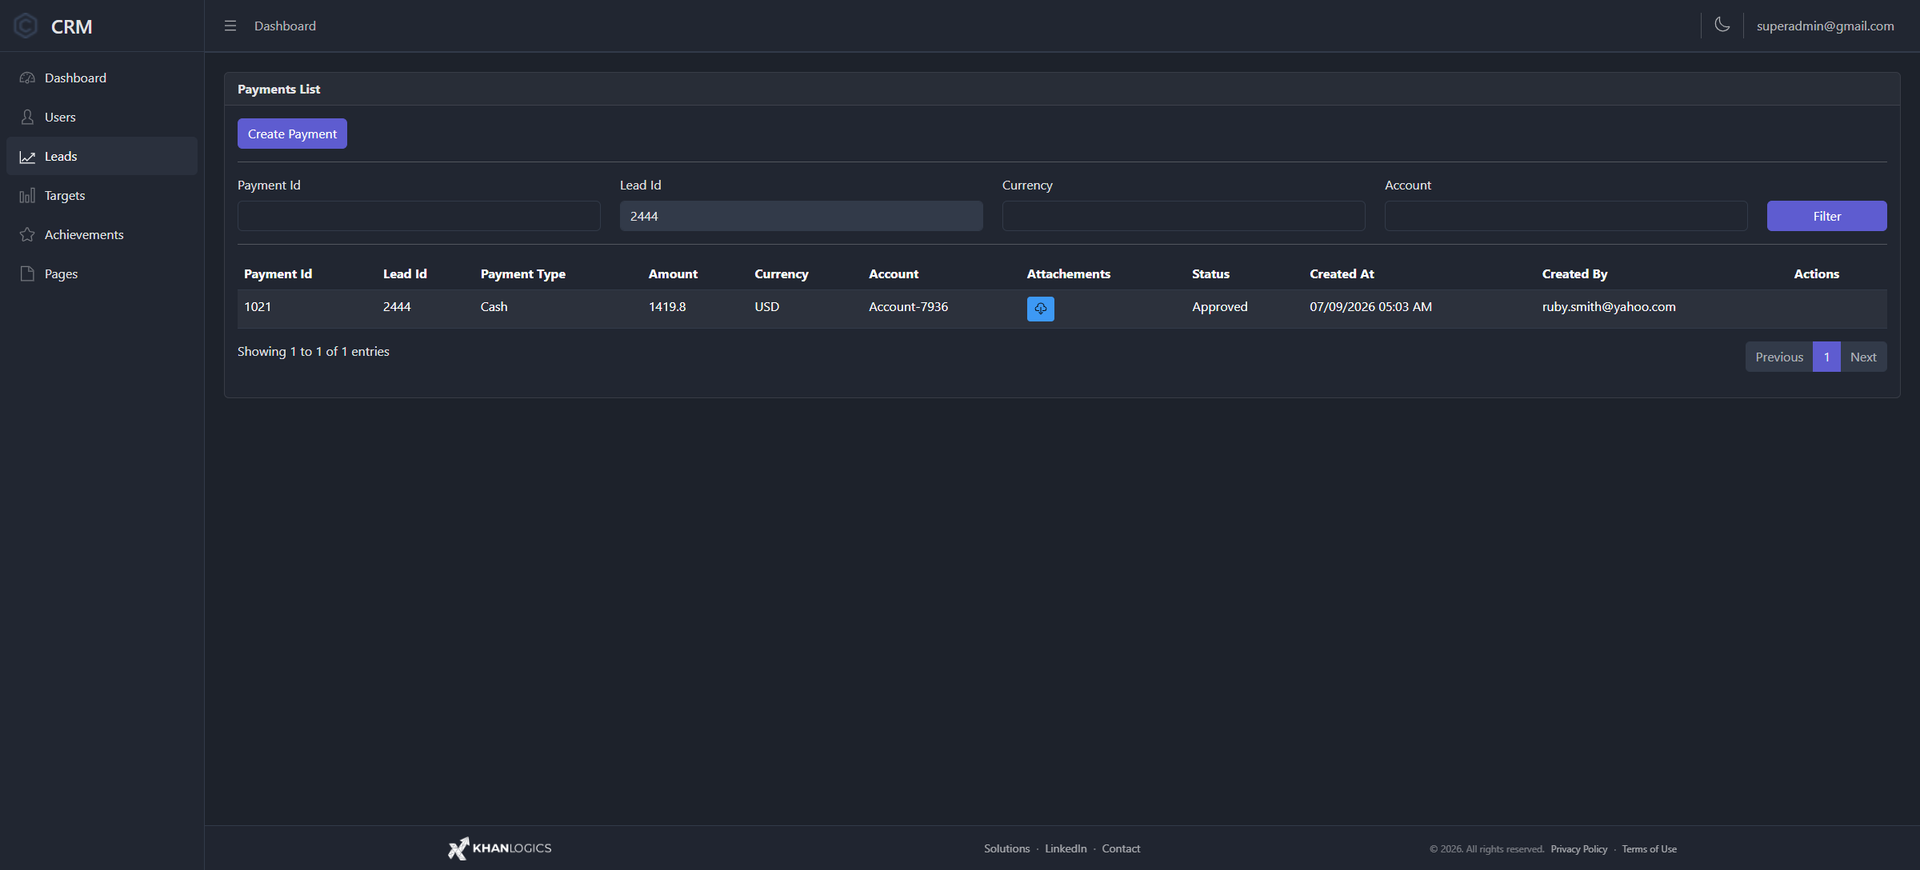Viewport: 1920px width, 870px height.
Task: Click the Achievements star icon
Action: [27, 235]
